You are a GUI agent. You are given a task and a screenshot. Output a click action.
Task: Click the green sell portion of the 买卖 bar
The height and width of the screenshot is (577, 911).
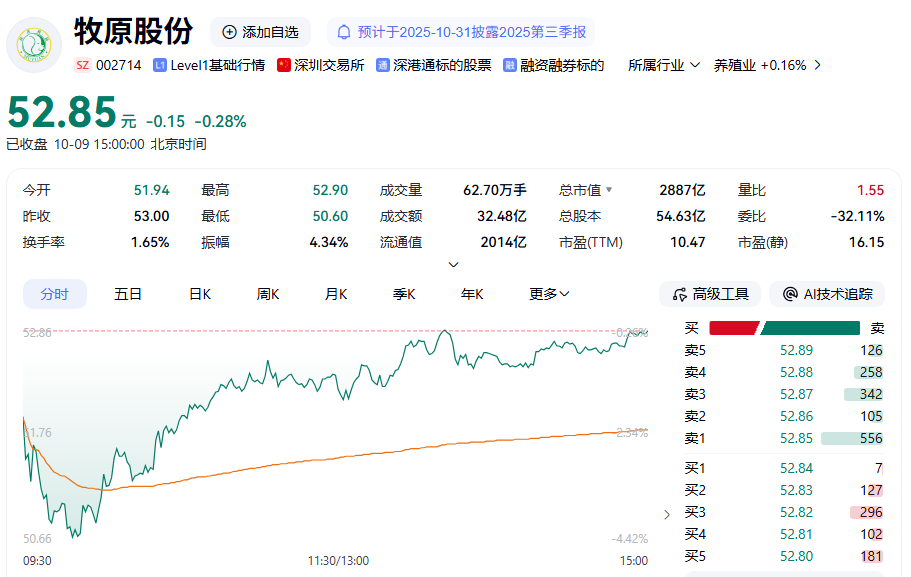tap(810, 328)
